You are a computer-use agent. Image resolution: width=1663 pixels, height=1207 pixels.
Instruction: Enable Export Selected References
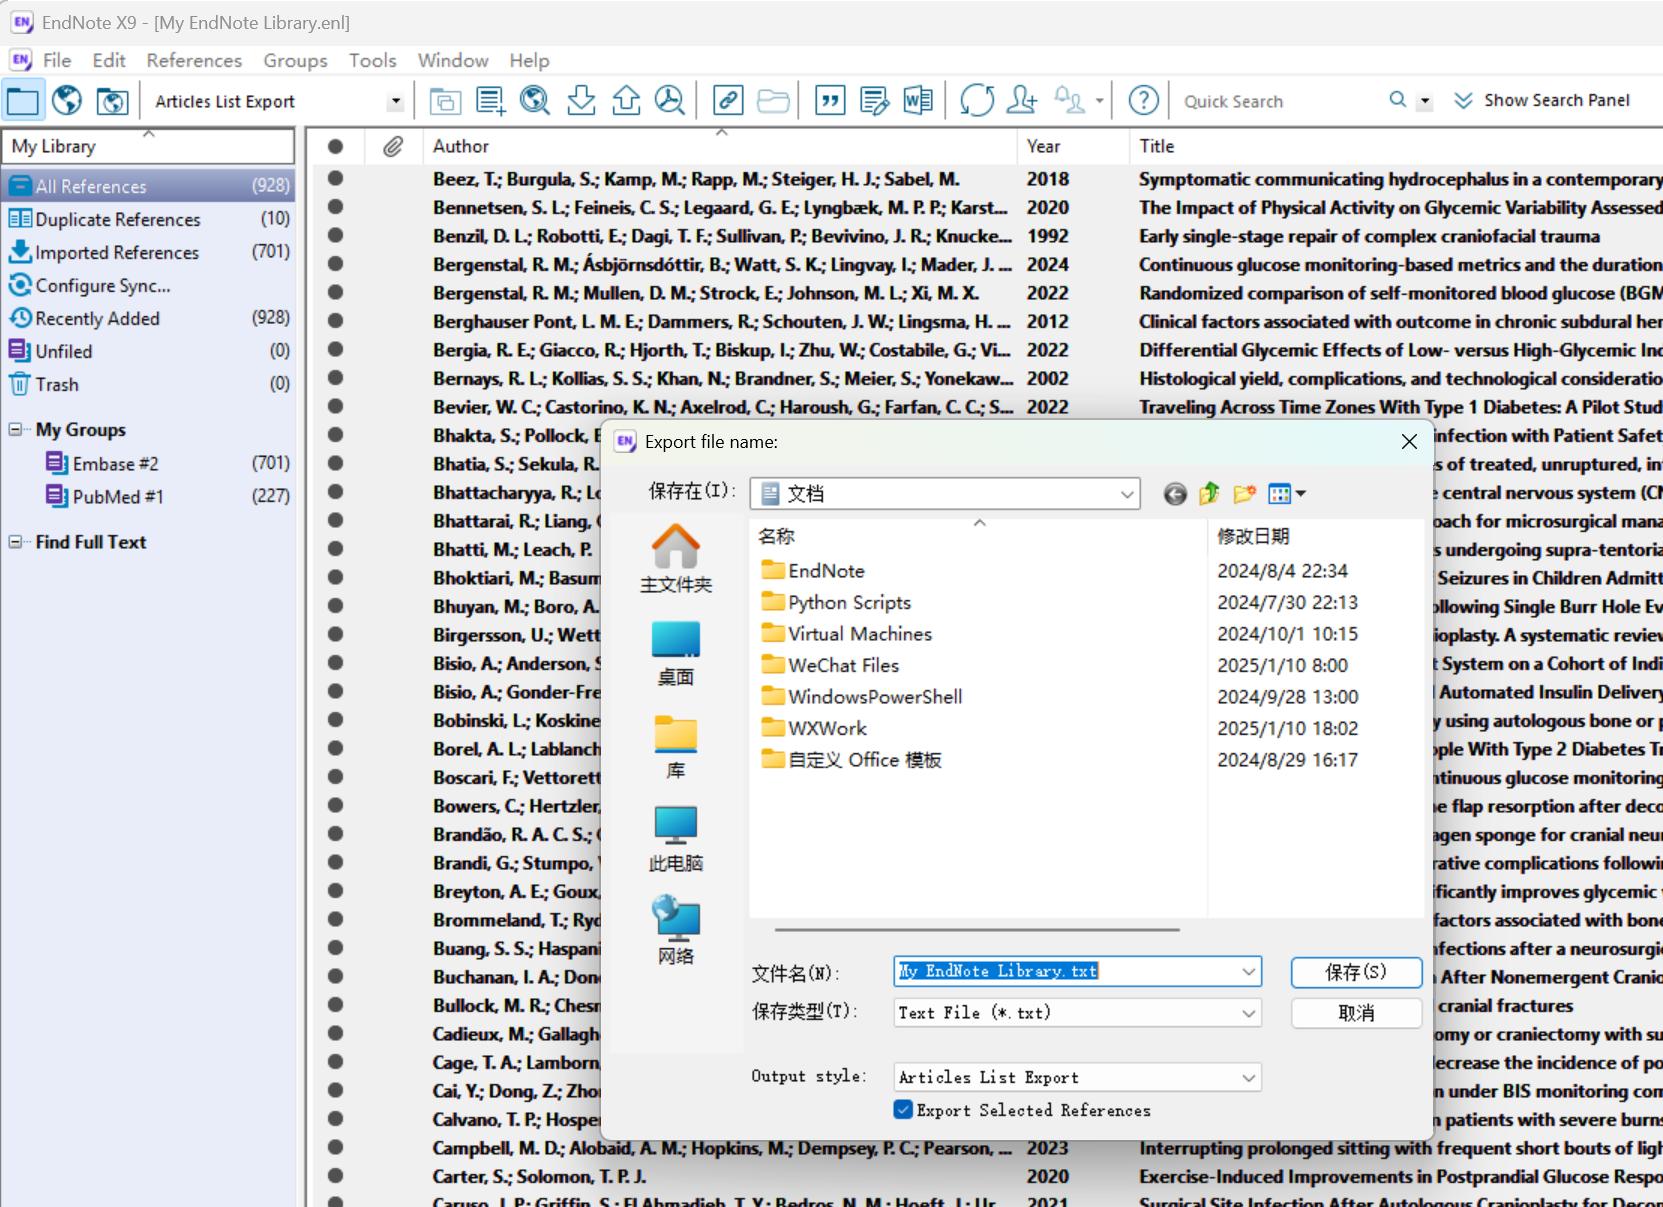903,1110
